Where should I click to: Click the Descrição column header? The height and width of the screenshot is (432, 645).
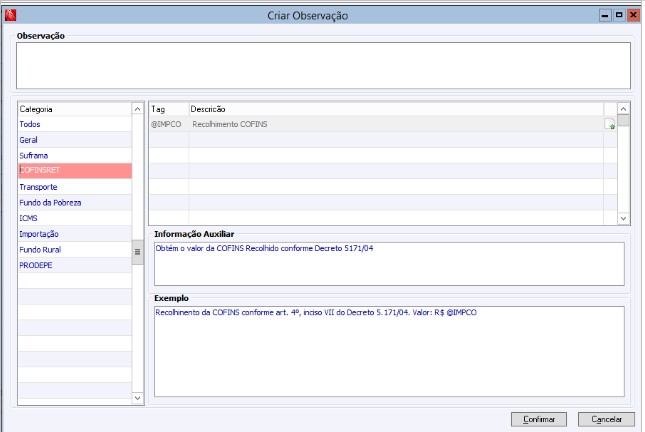[x=396, y=109]
